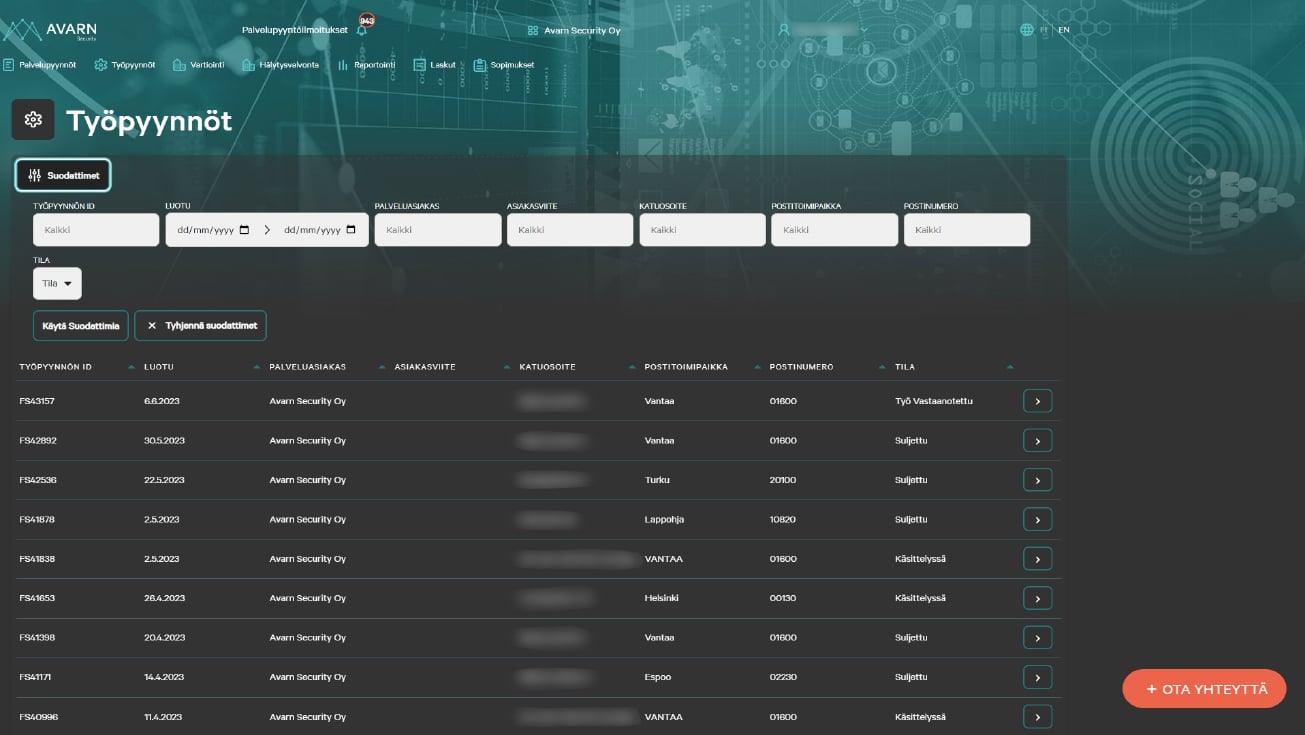Click the Asiakasviite filter field
The image size is (1305, 735).
pos(570,230)
